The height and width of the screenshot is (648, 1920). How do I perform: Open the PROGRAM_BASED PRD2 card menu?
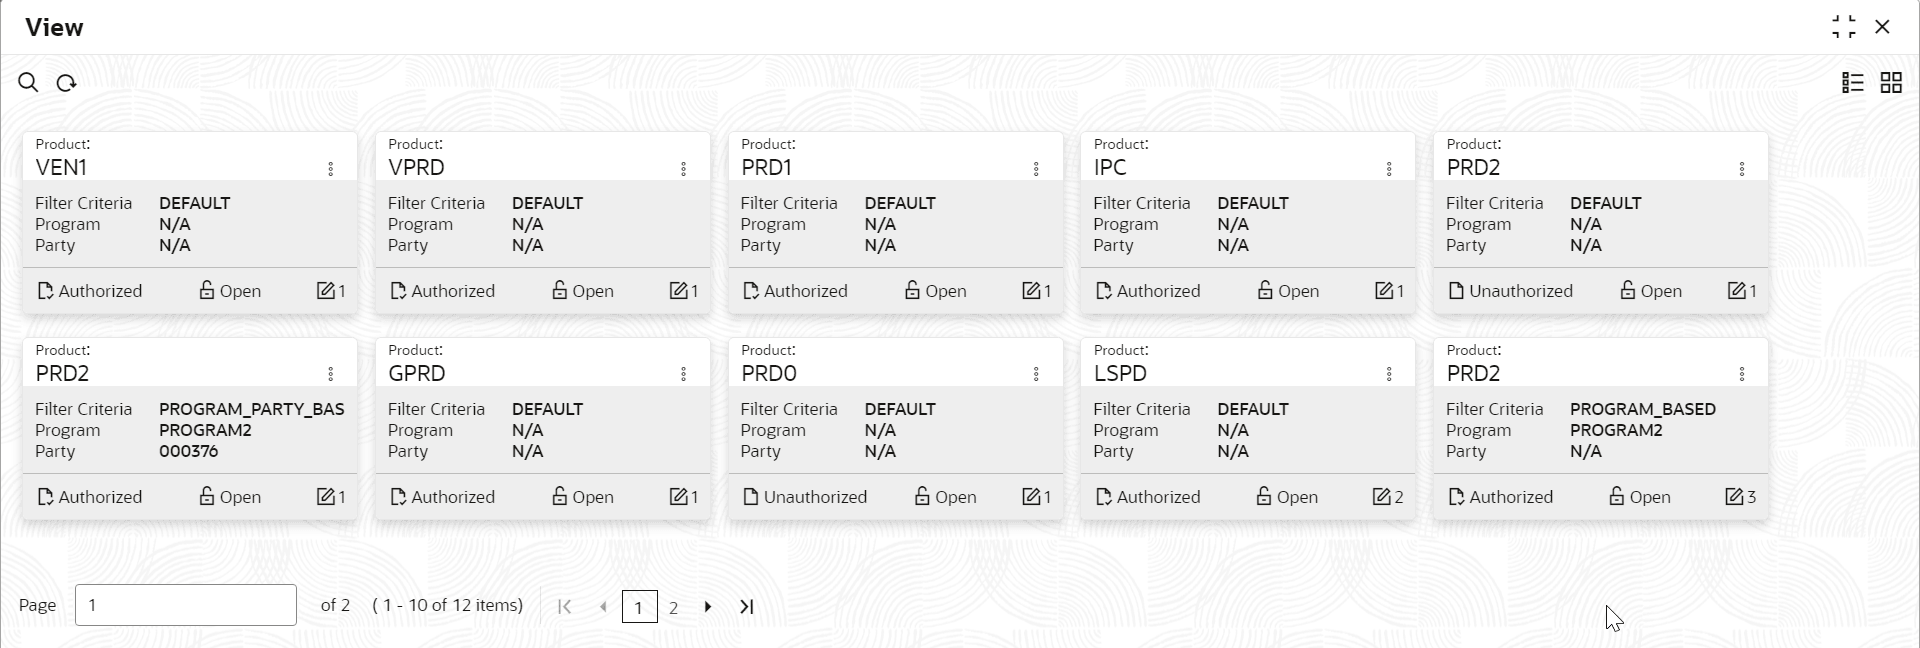[x=1742, y=374]
